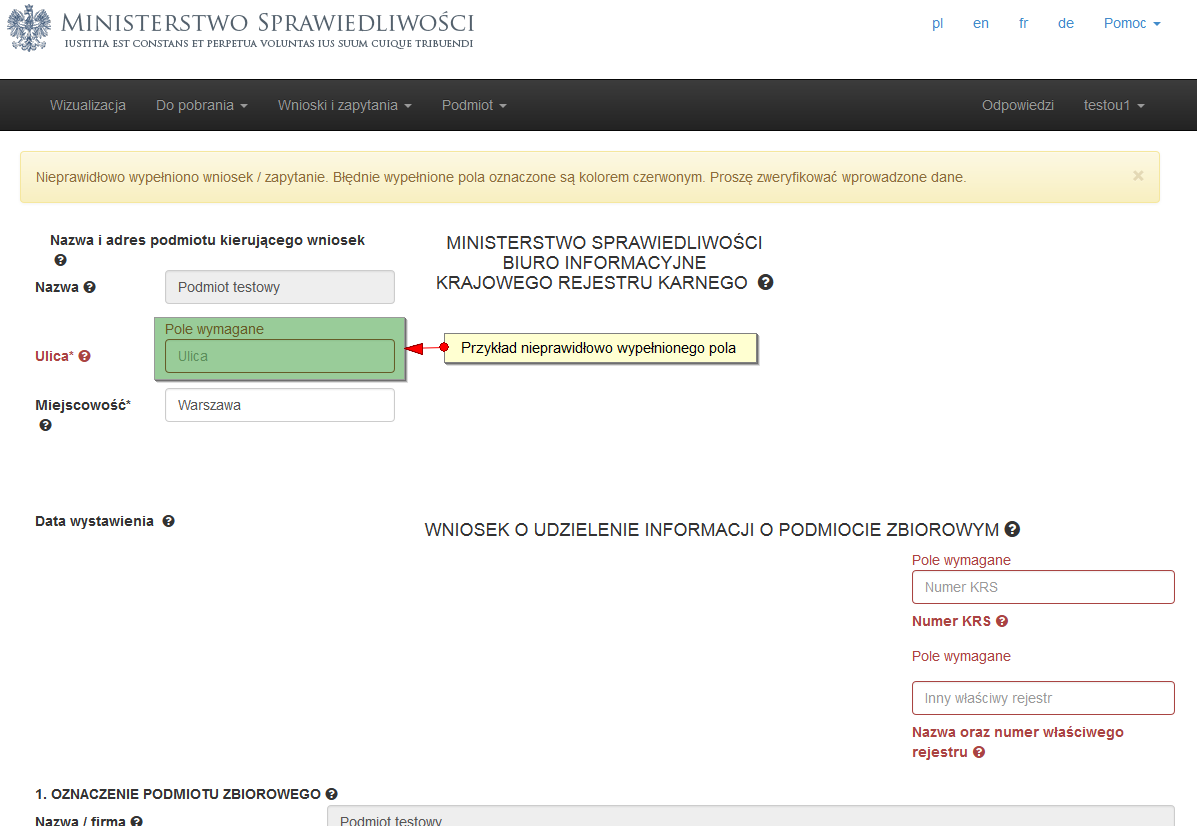Click the Nazwa field 'Podmiot testowy'
The image size is (1197, 826).
click(280, 287)
